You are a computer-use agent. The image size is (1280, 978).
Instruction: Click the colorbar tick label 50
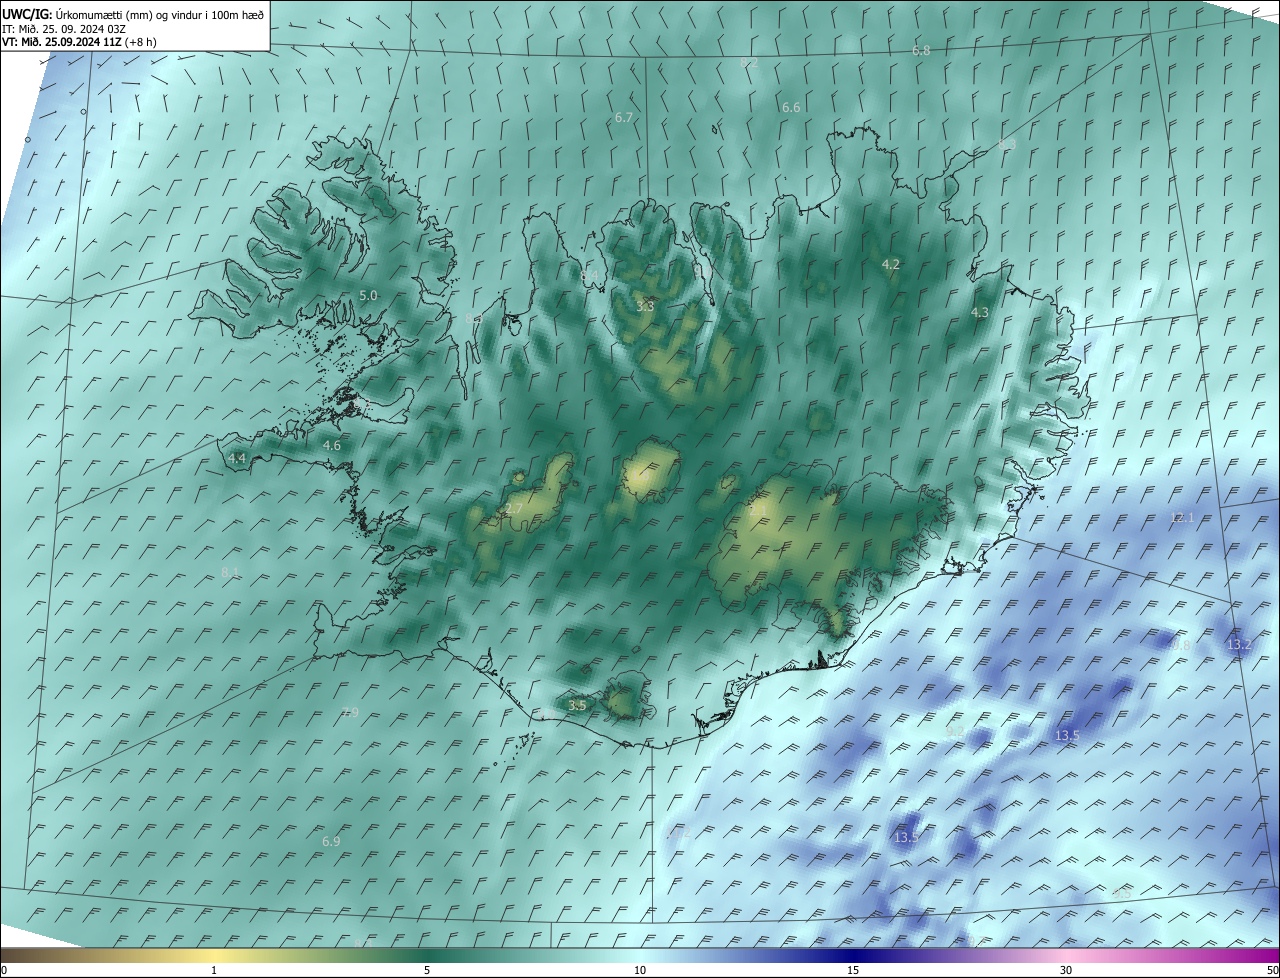coord(1273,971)
